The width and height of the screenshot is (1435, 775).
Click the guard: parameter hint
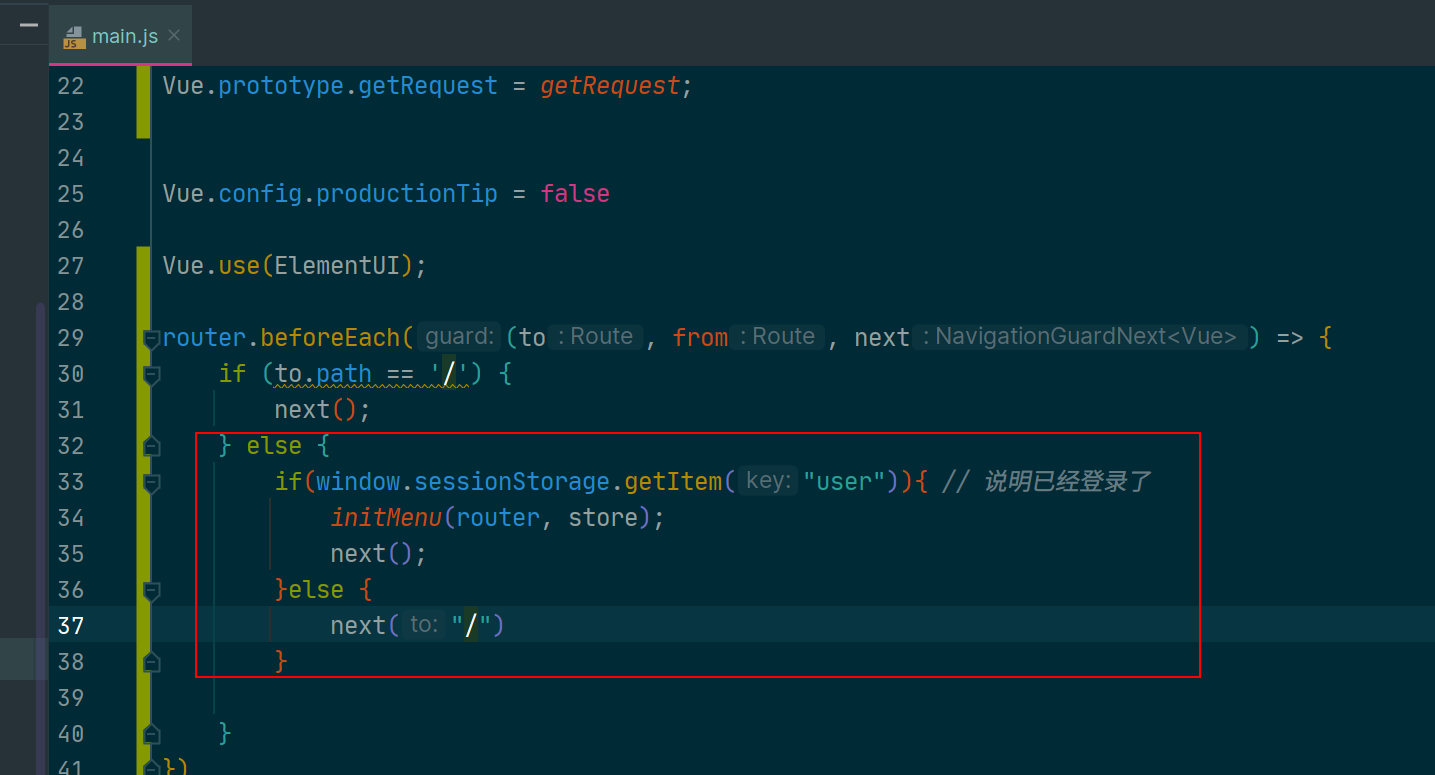[x=459, y=337]
